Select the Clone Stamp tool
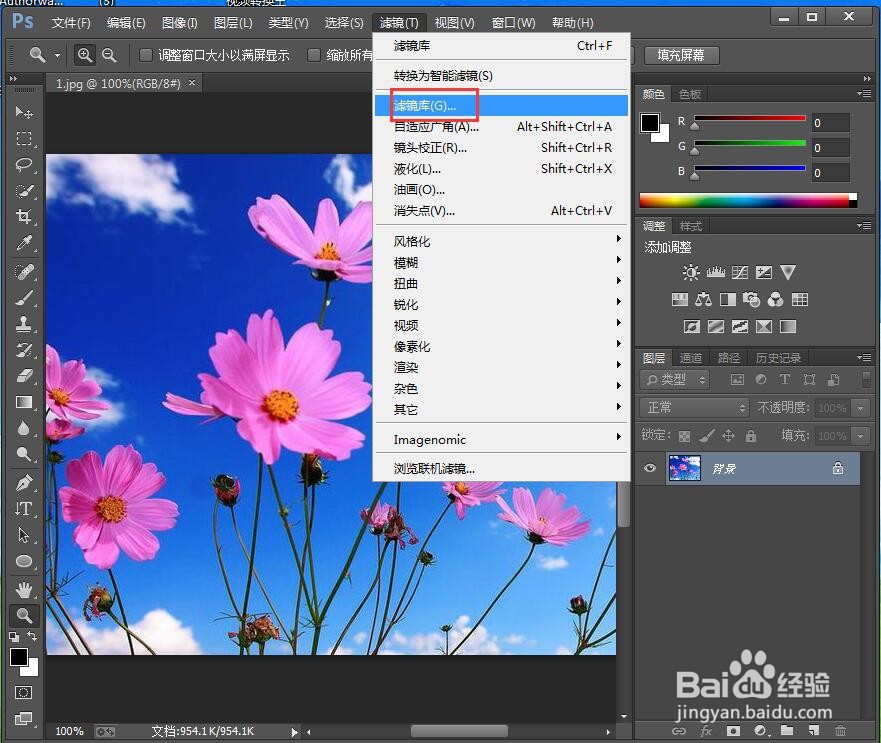 [24, 324]
